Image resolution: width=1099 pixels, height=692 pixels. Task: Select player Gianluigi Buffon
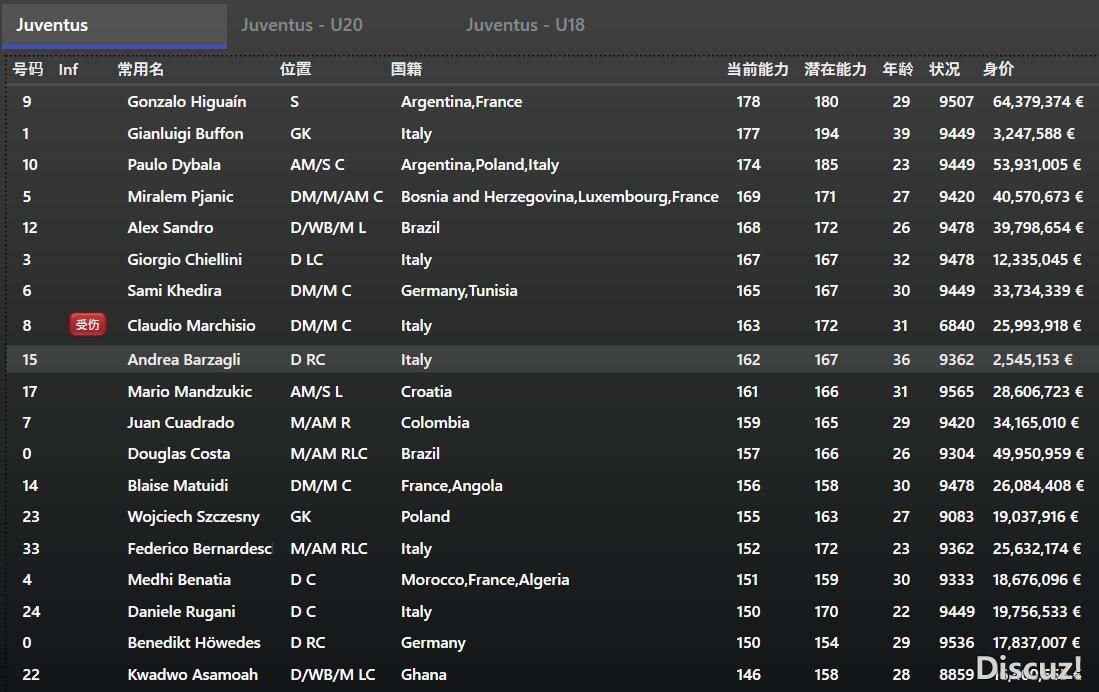point(185,133)
